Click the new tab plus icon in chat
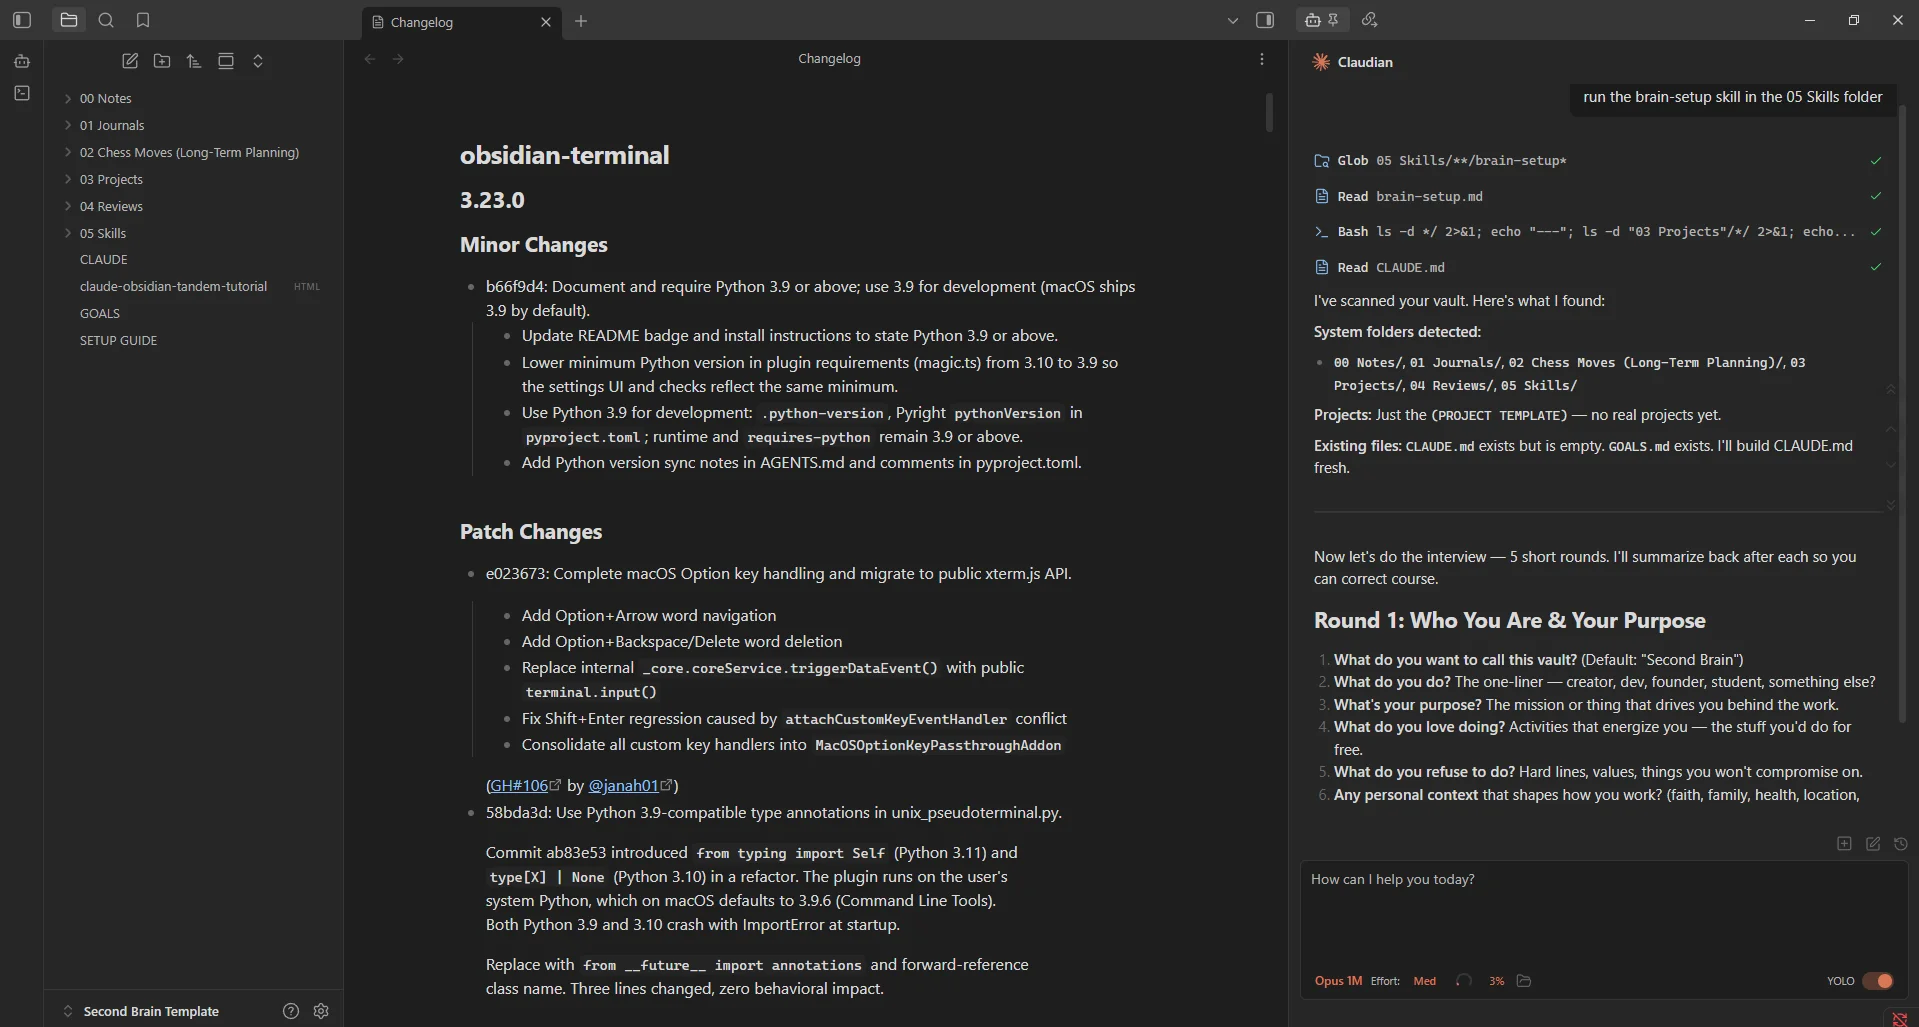The image size is (1919, 1027). click(1844, 844)
